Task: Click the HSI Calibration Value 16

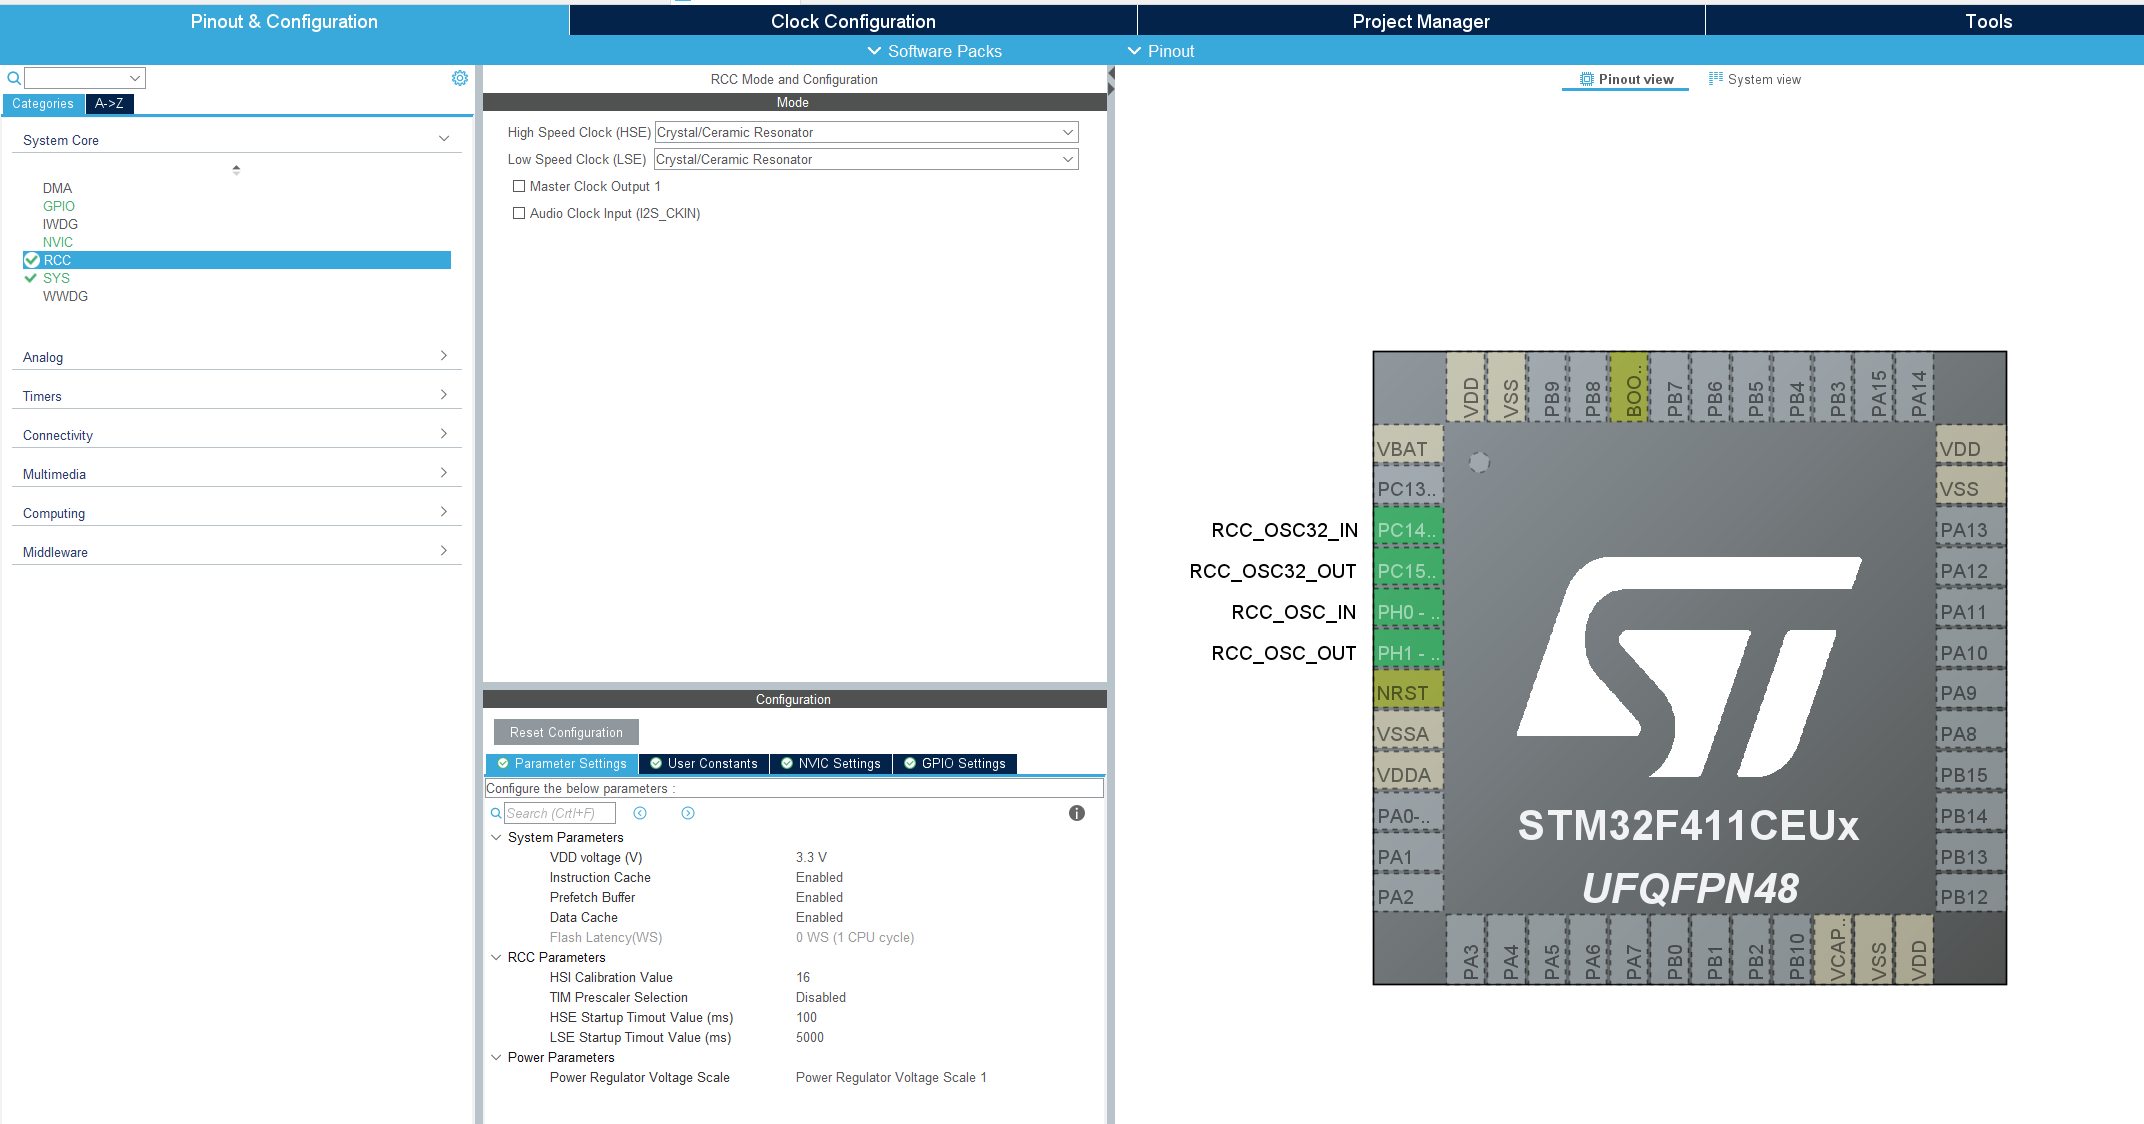Action: [803, 977]
